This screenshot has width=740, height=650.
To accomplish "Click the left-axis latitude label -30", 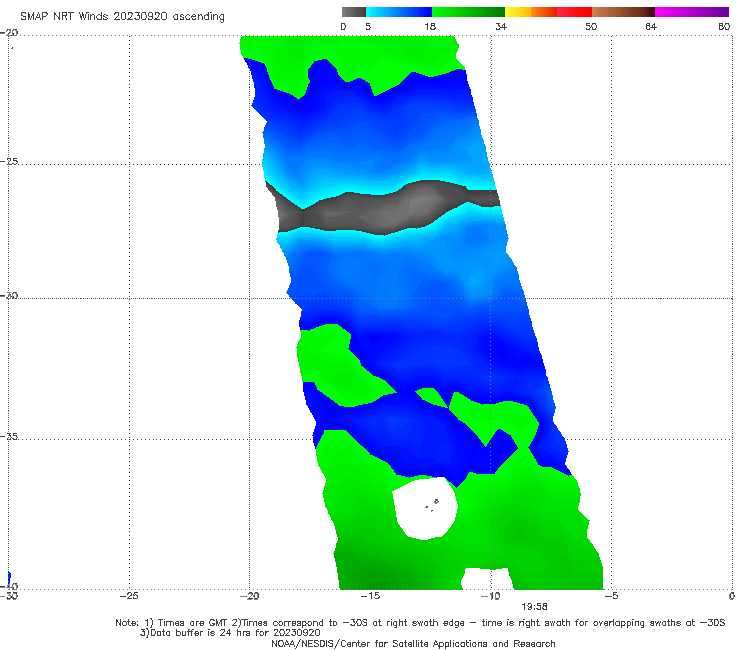I will (10, 295).
